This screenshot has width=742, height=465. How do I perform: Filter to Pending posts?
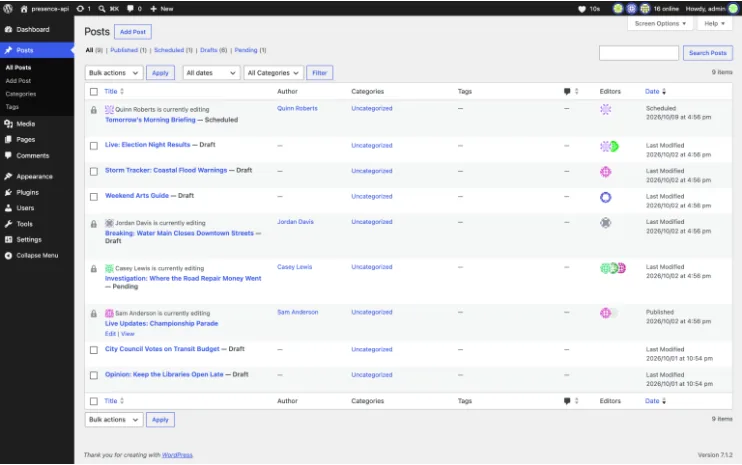click(250, 50)
